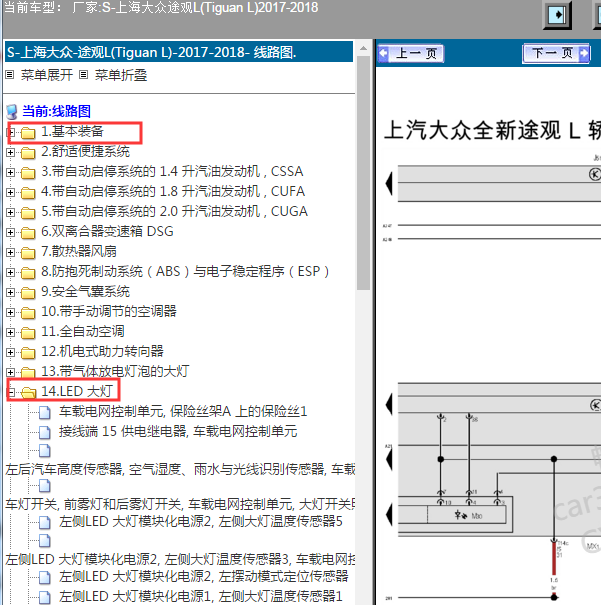Click page icon beside 左摆动模式定位传感器
This screenshot has height=605, width=601.
point(45,578)
